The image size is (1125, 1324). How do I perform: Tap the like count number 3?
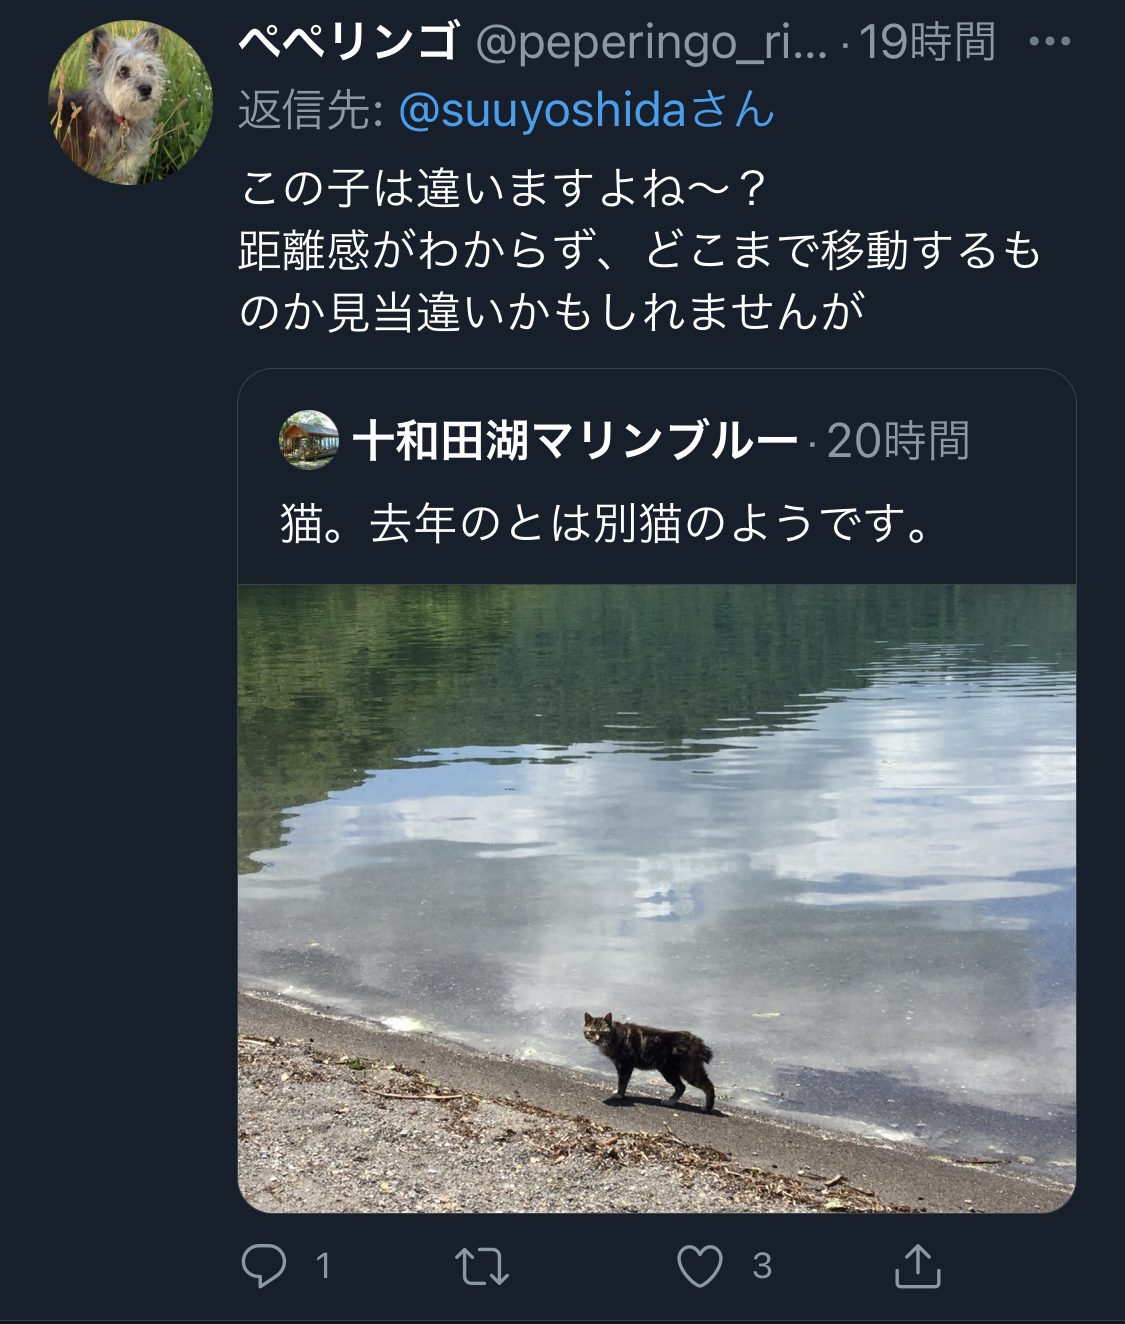click(762, 1266)
